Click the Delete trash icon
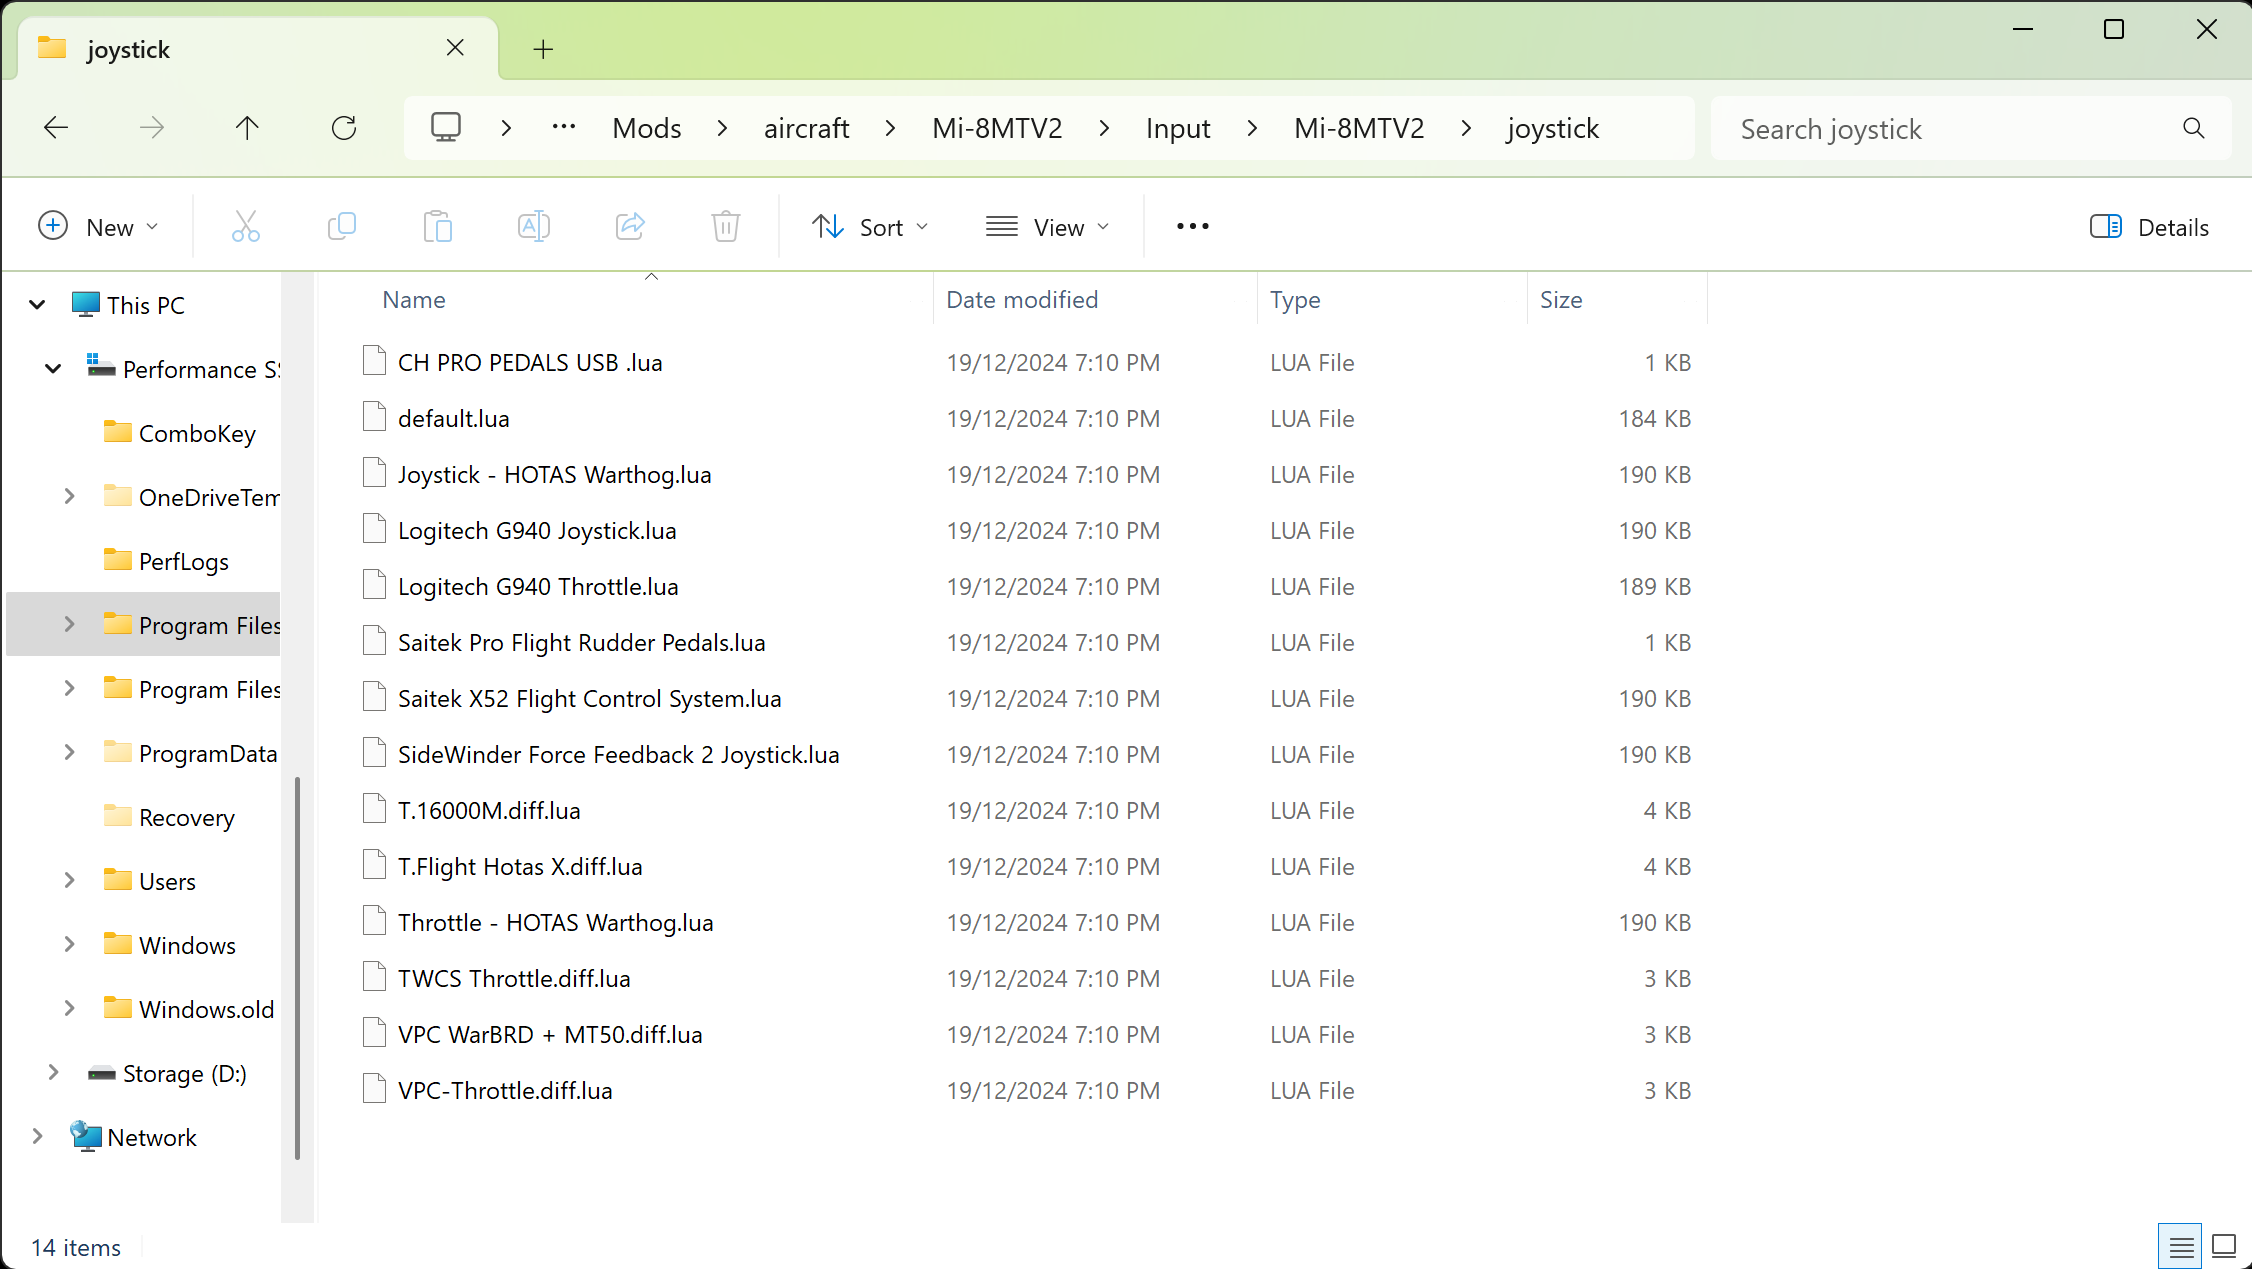Screen dimensions: 2252x1269 [726, 227]
